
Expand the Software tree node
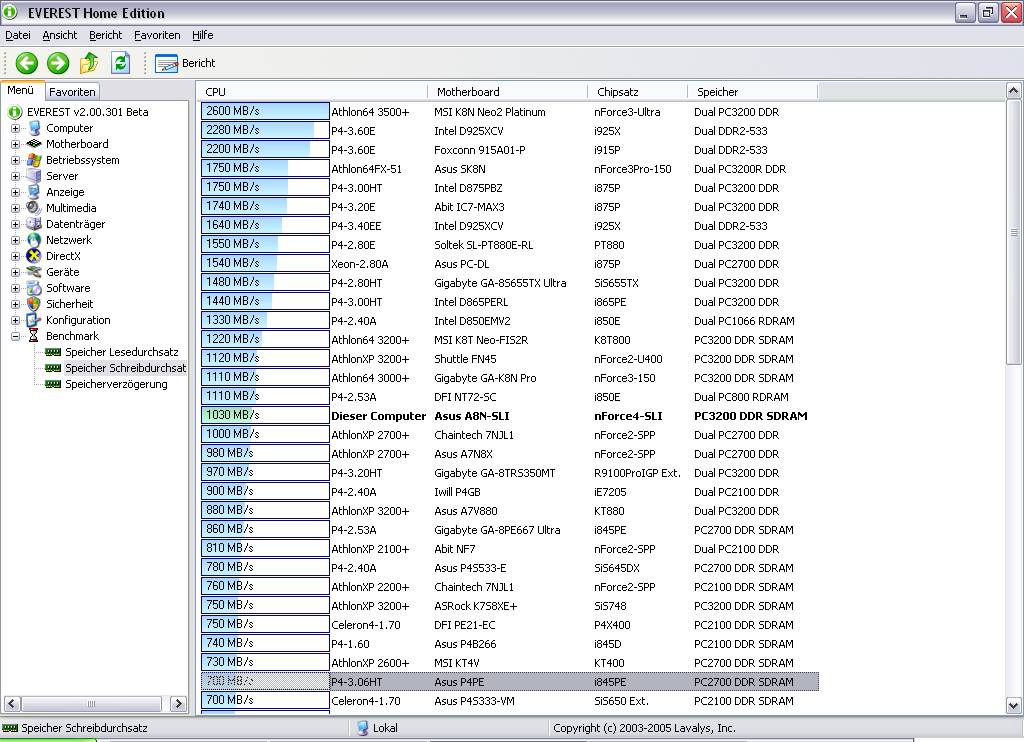tap(15, 288)
